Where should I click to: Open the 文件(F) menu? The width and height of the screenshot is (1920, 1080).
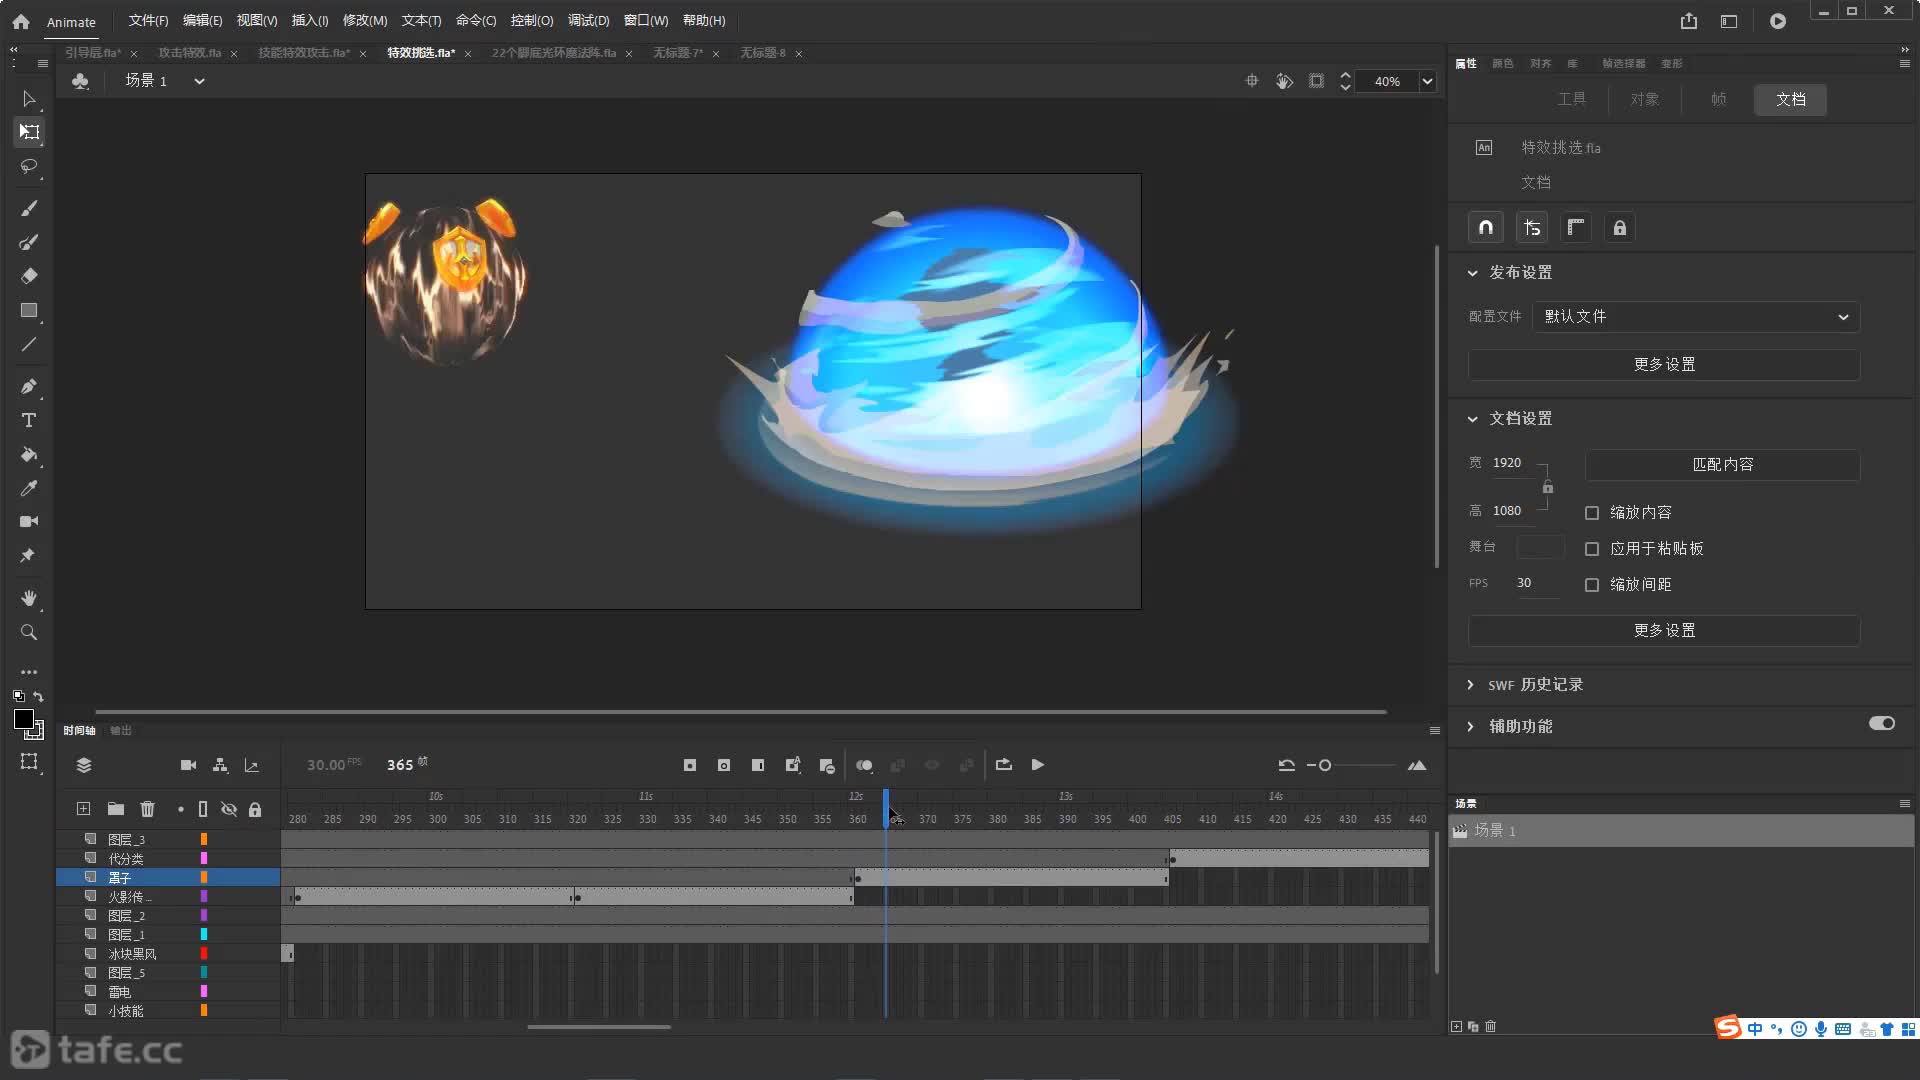pos(148,21)
